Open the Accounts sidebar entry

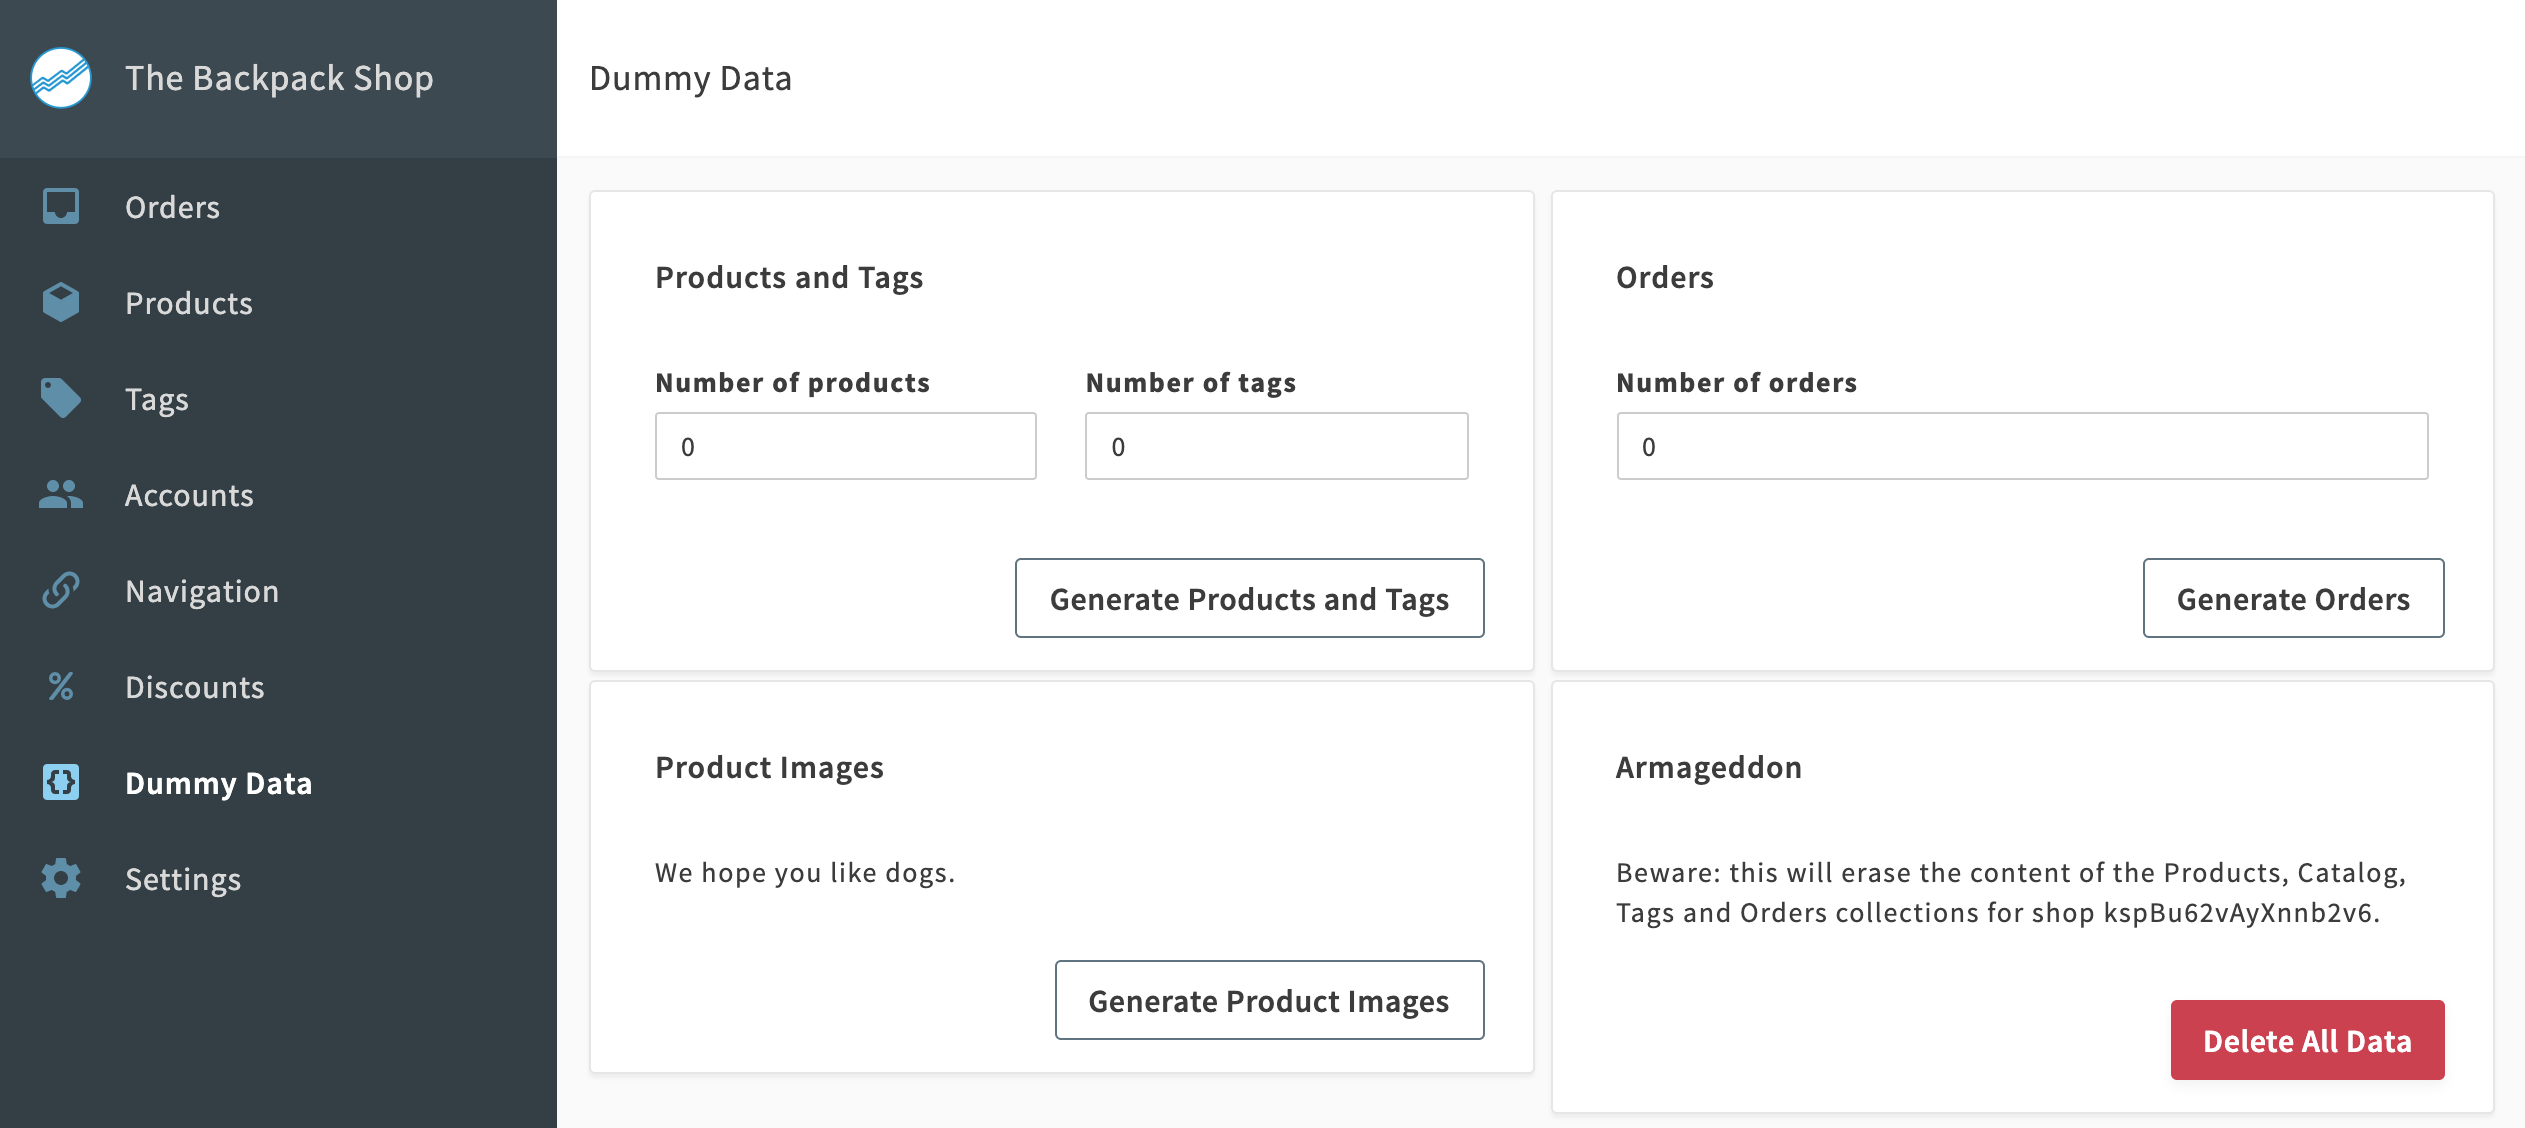(x=189, y=495)
